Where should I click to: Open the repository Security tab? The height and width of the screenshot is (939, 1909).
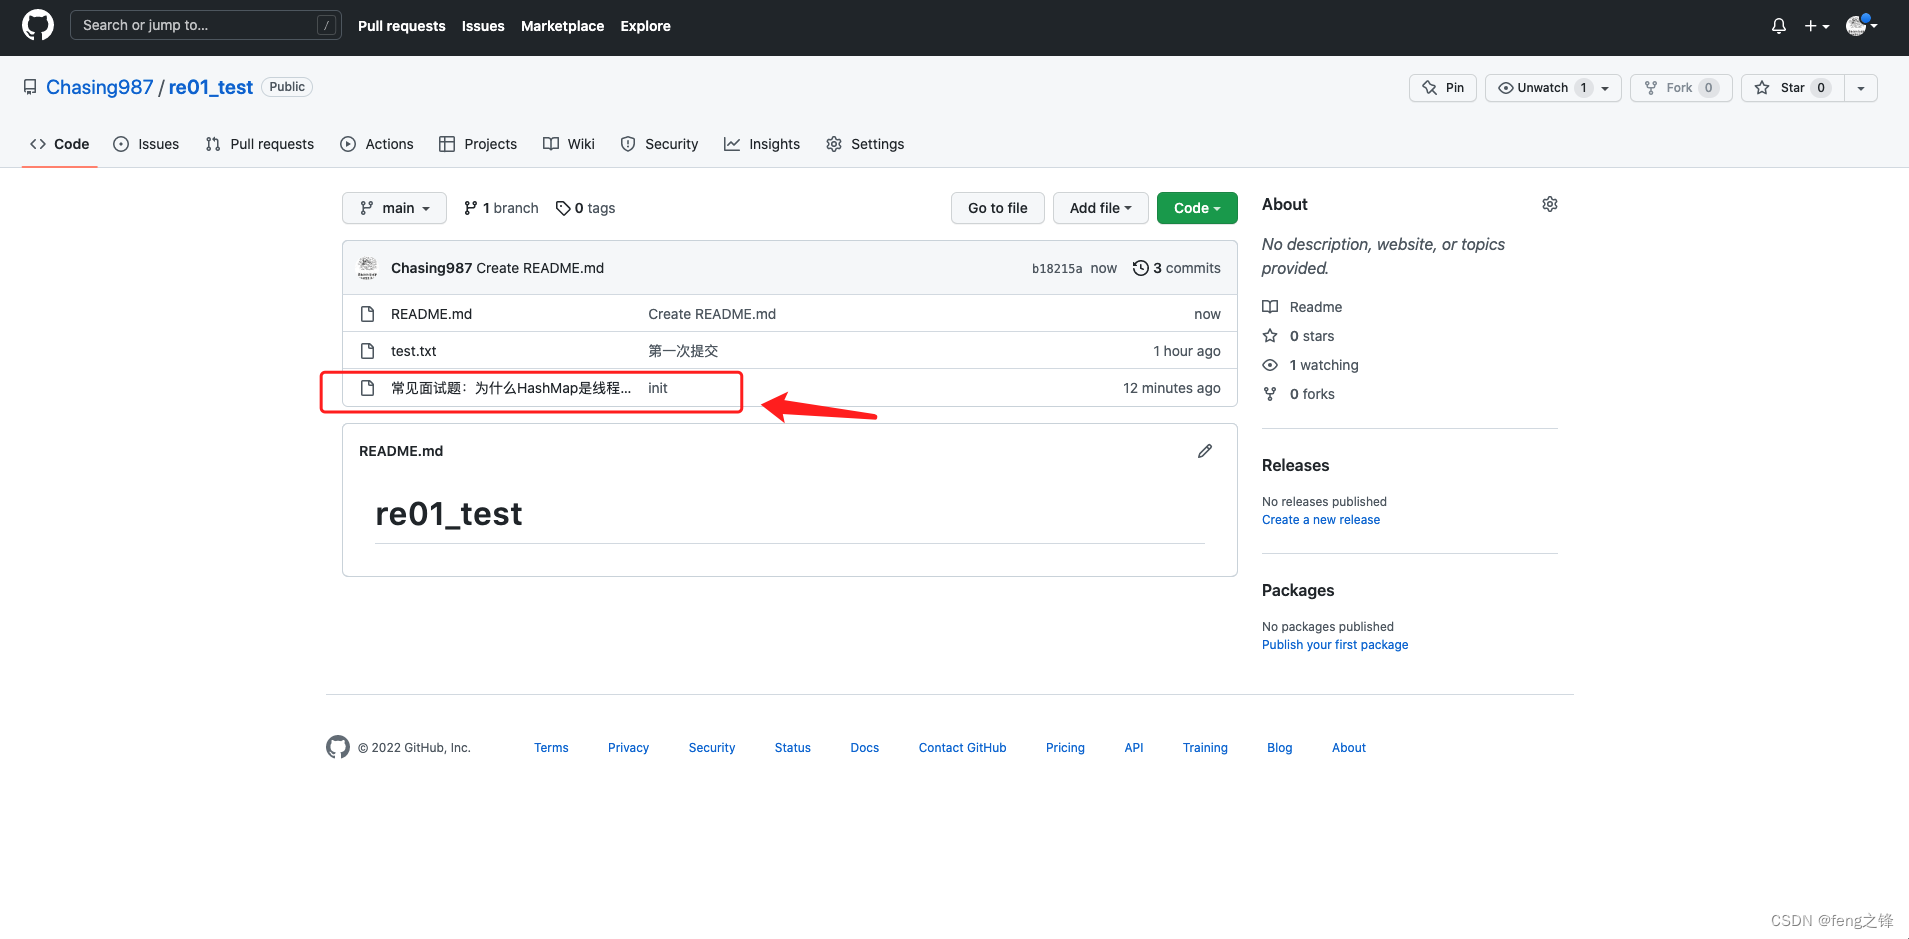tap(659, 144)
